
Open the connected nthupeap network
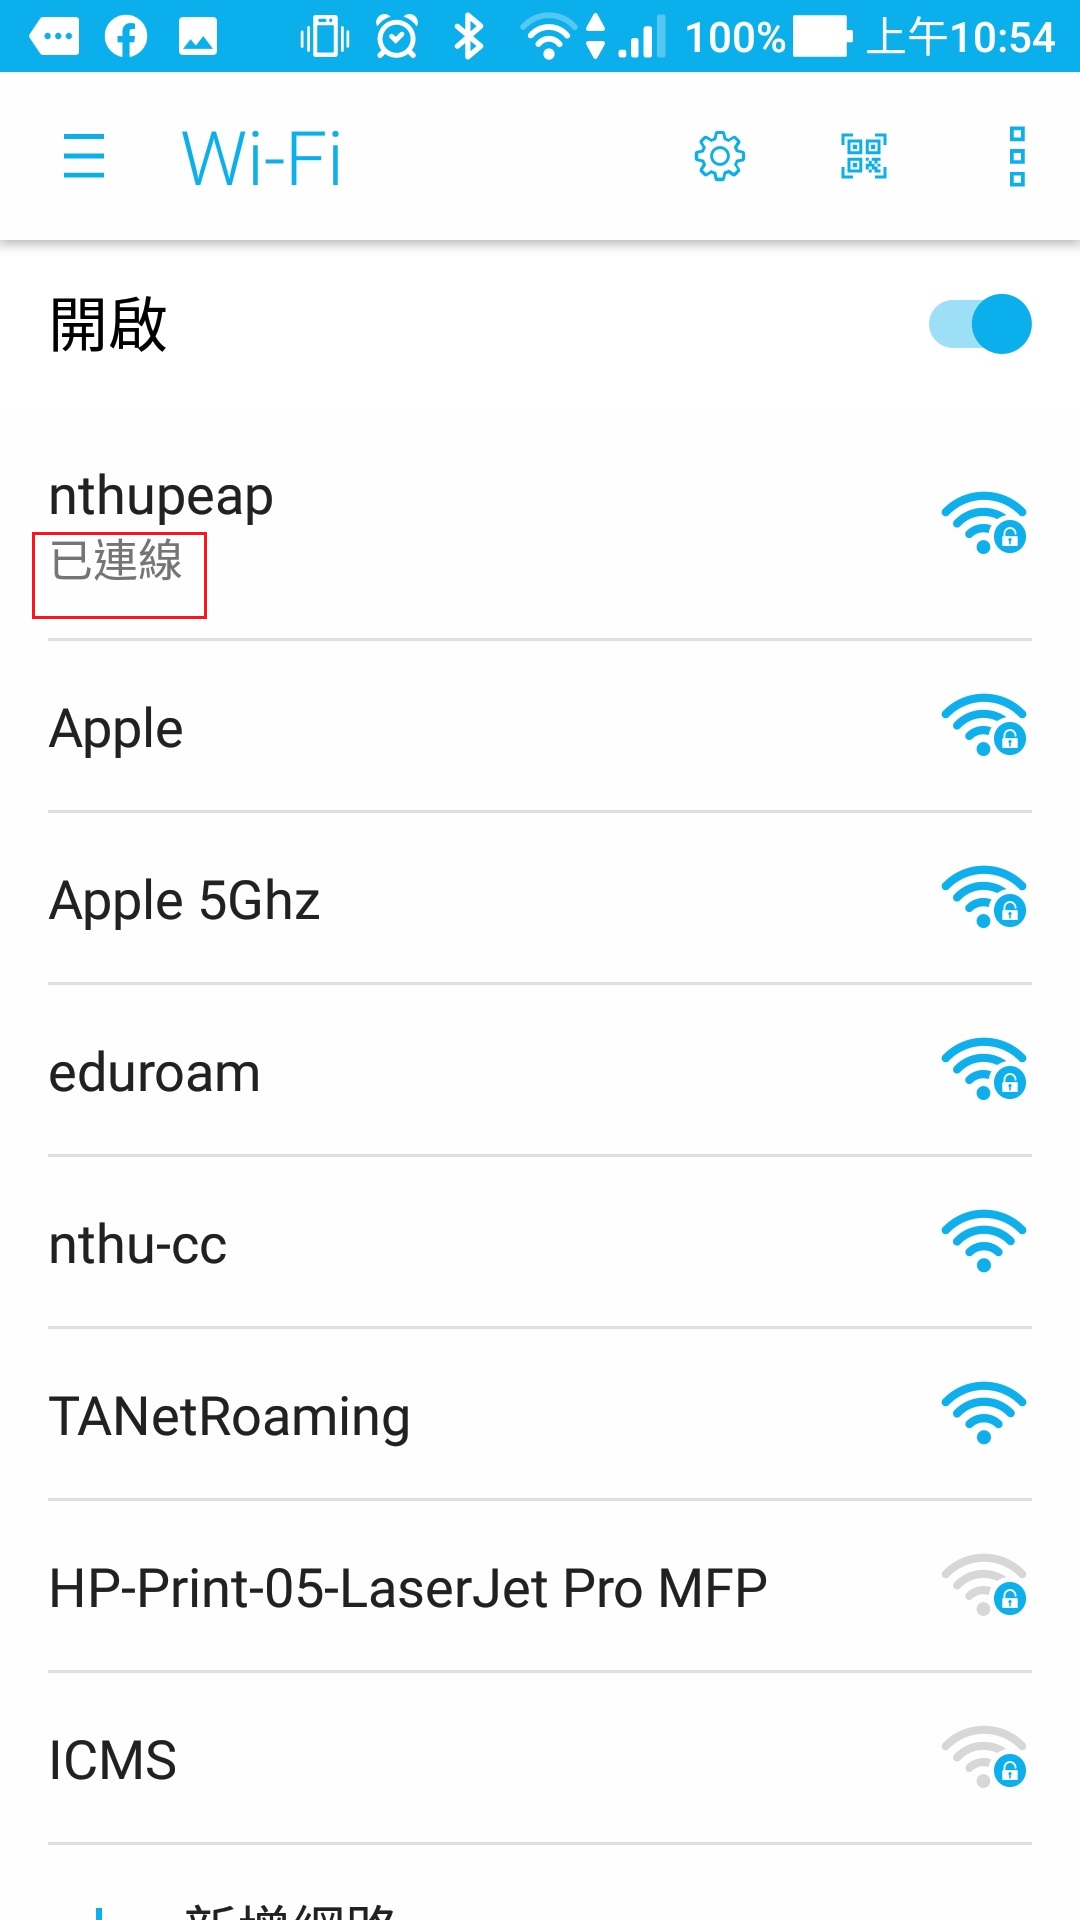(540, 526)
